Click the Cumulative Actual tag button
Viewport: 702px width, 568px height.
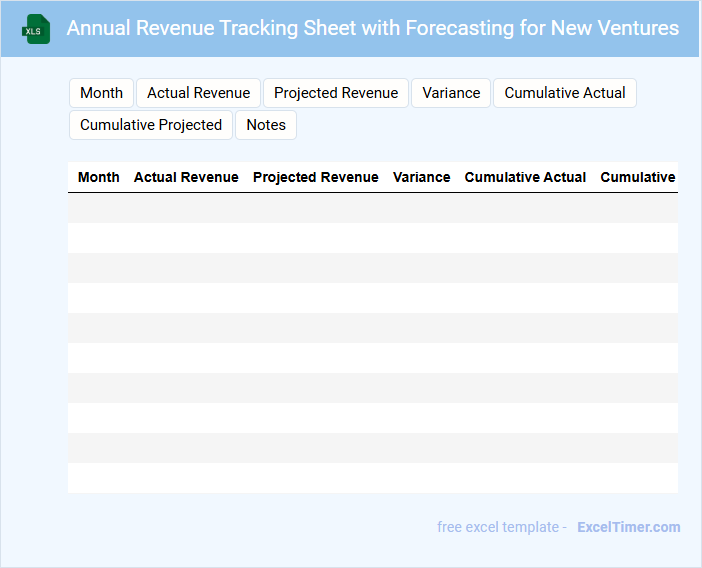click(565, 93)
